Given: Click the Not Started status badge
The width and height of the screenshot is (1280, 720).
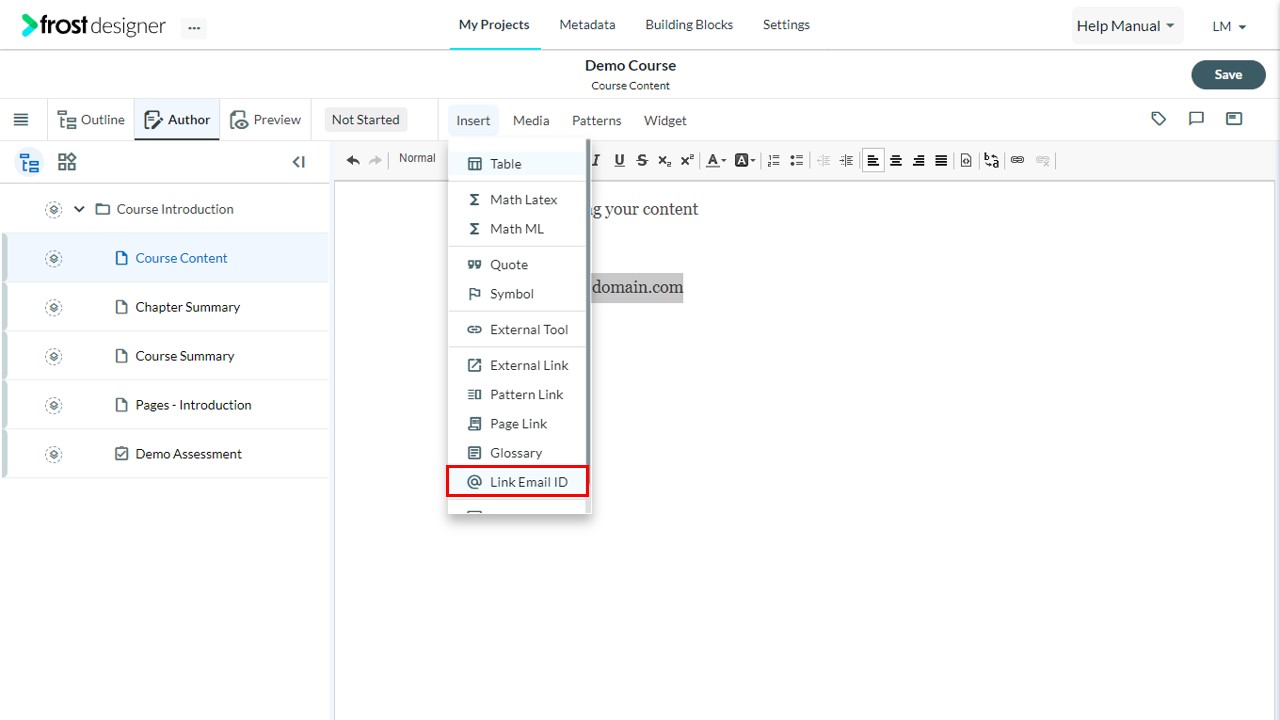Looking at the screenshot, I should tap(366, 120).
